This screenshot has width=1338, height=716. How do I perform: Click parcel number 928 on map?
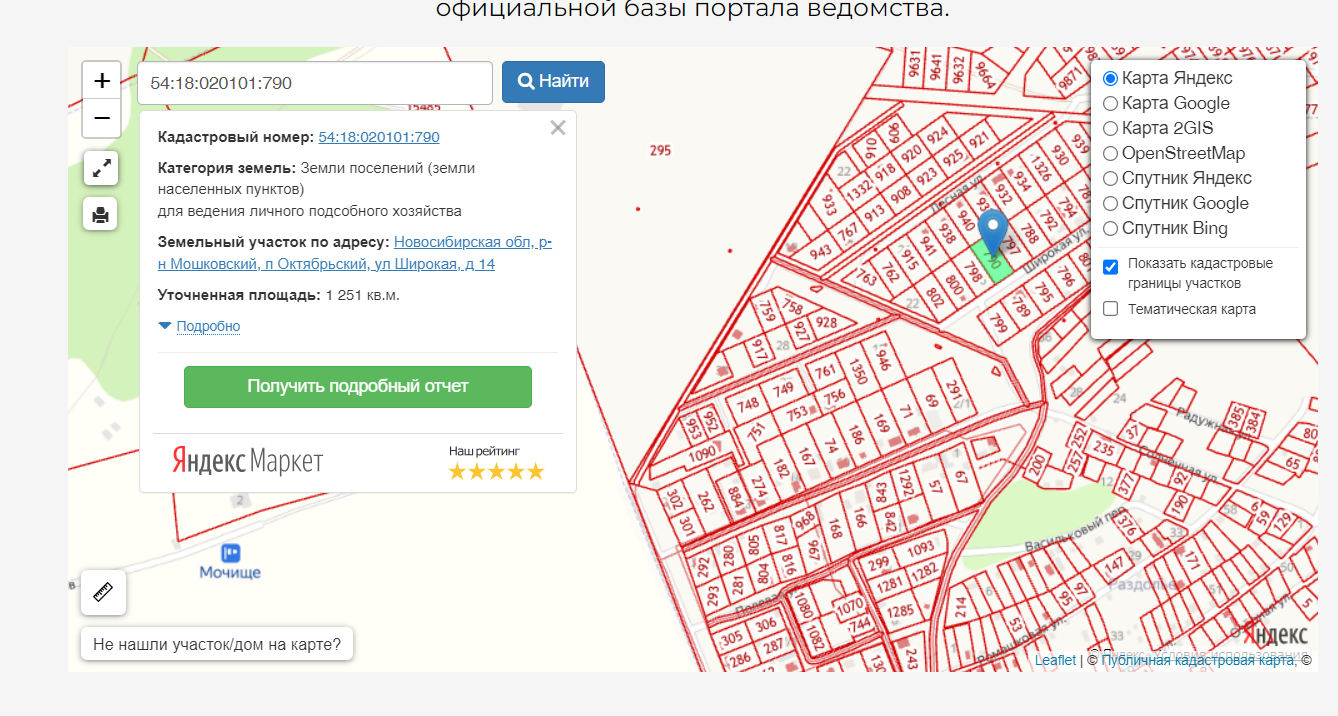point(826,322)
